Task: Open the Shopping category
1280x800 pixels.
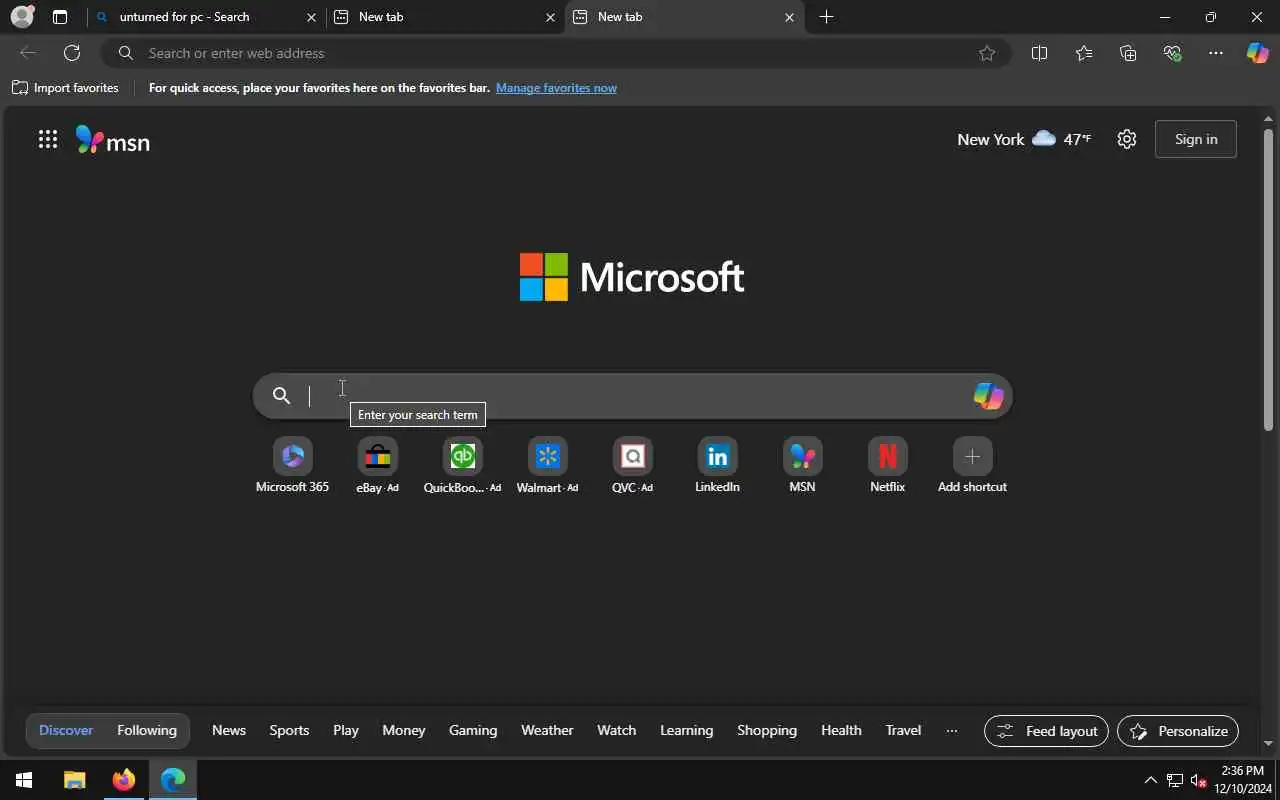Action: pos(767,730)
